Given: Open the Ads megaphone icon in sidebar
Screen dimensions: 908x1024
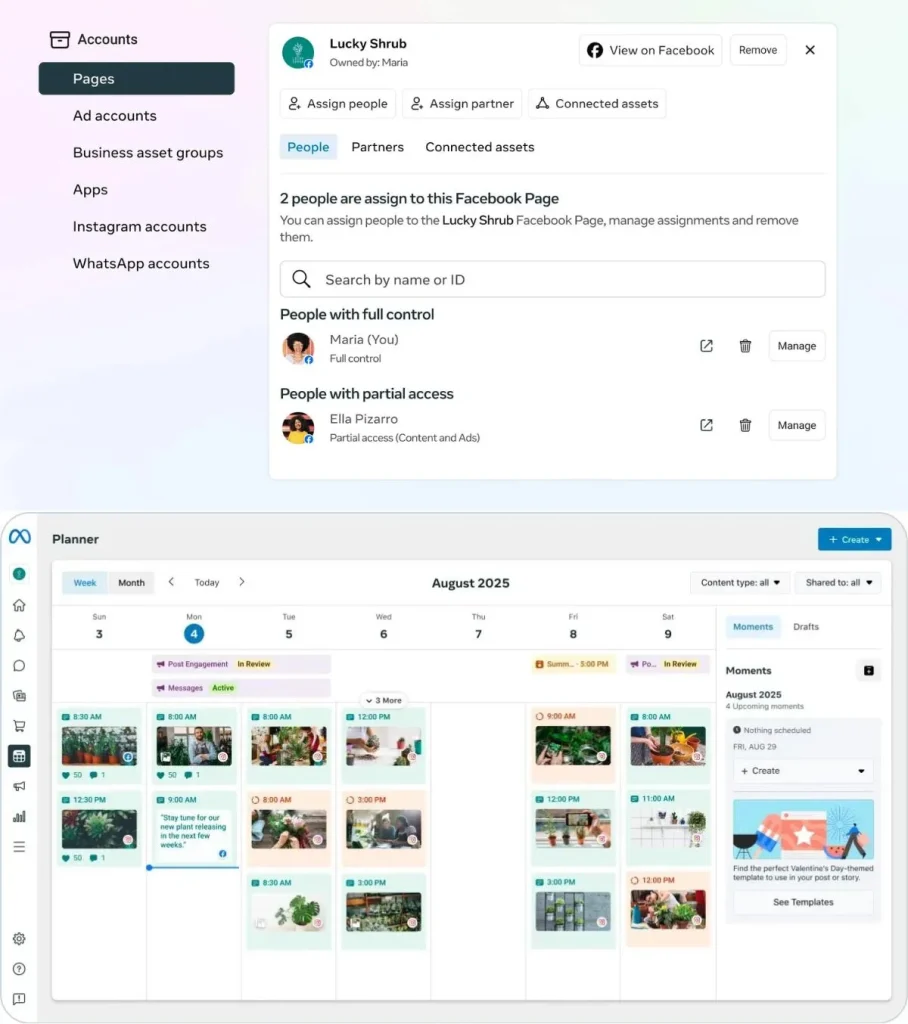Looking at the screenshot, I should [19, 786].
